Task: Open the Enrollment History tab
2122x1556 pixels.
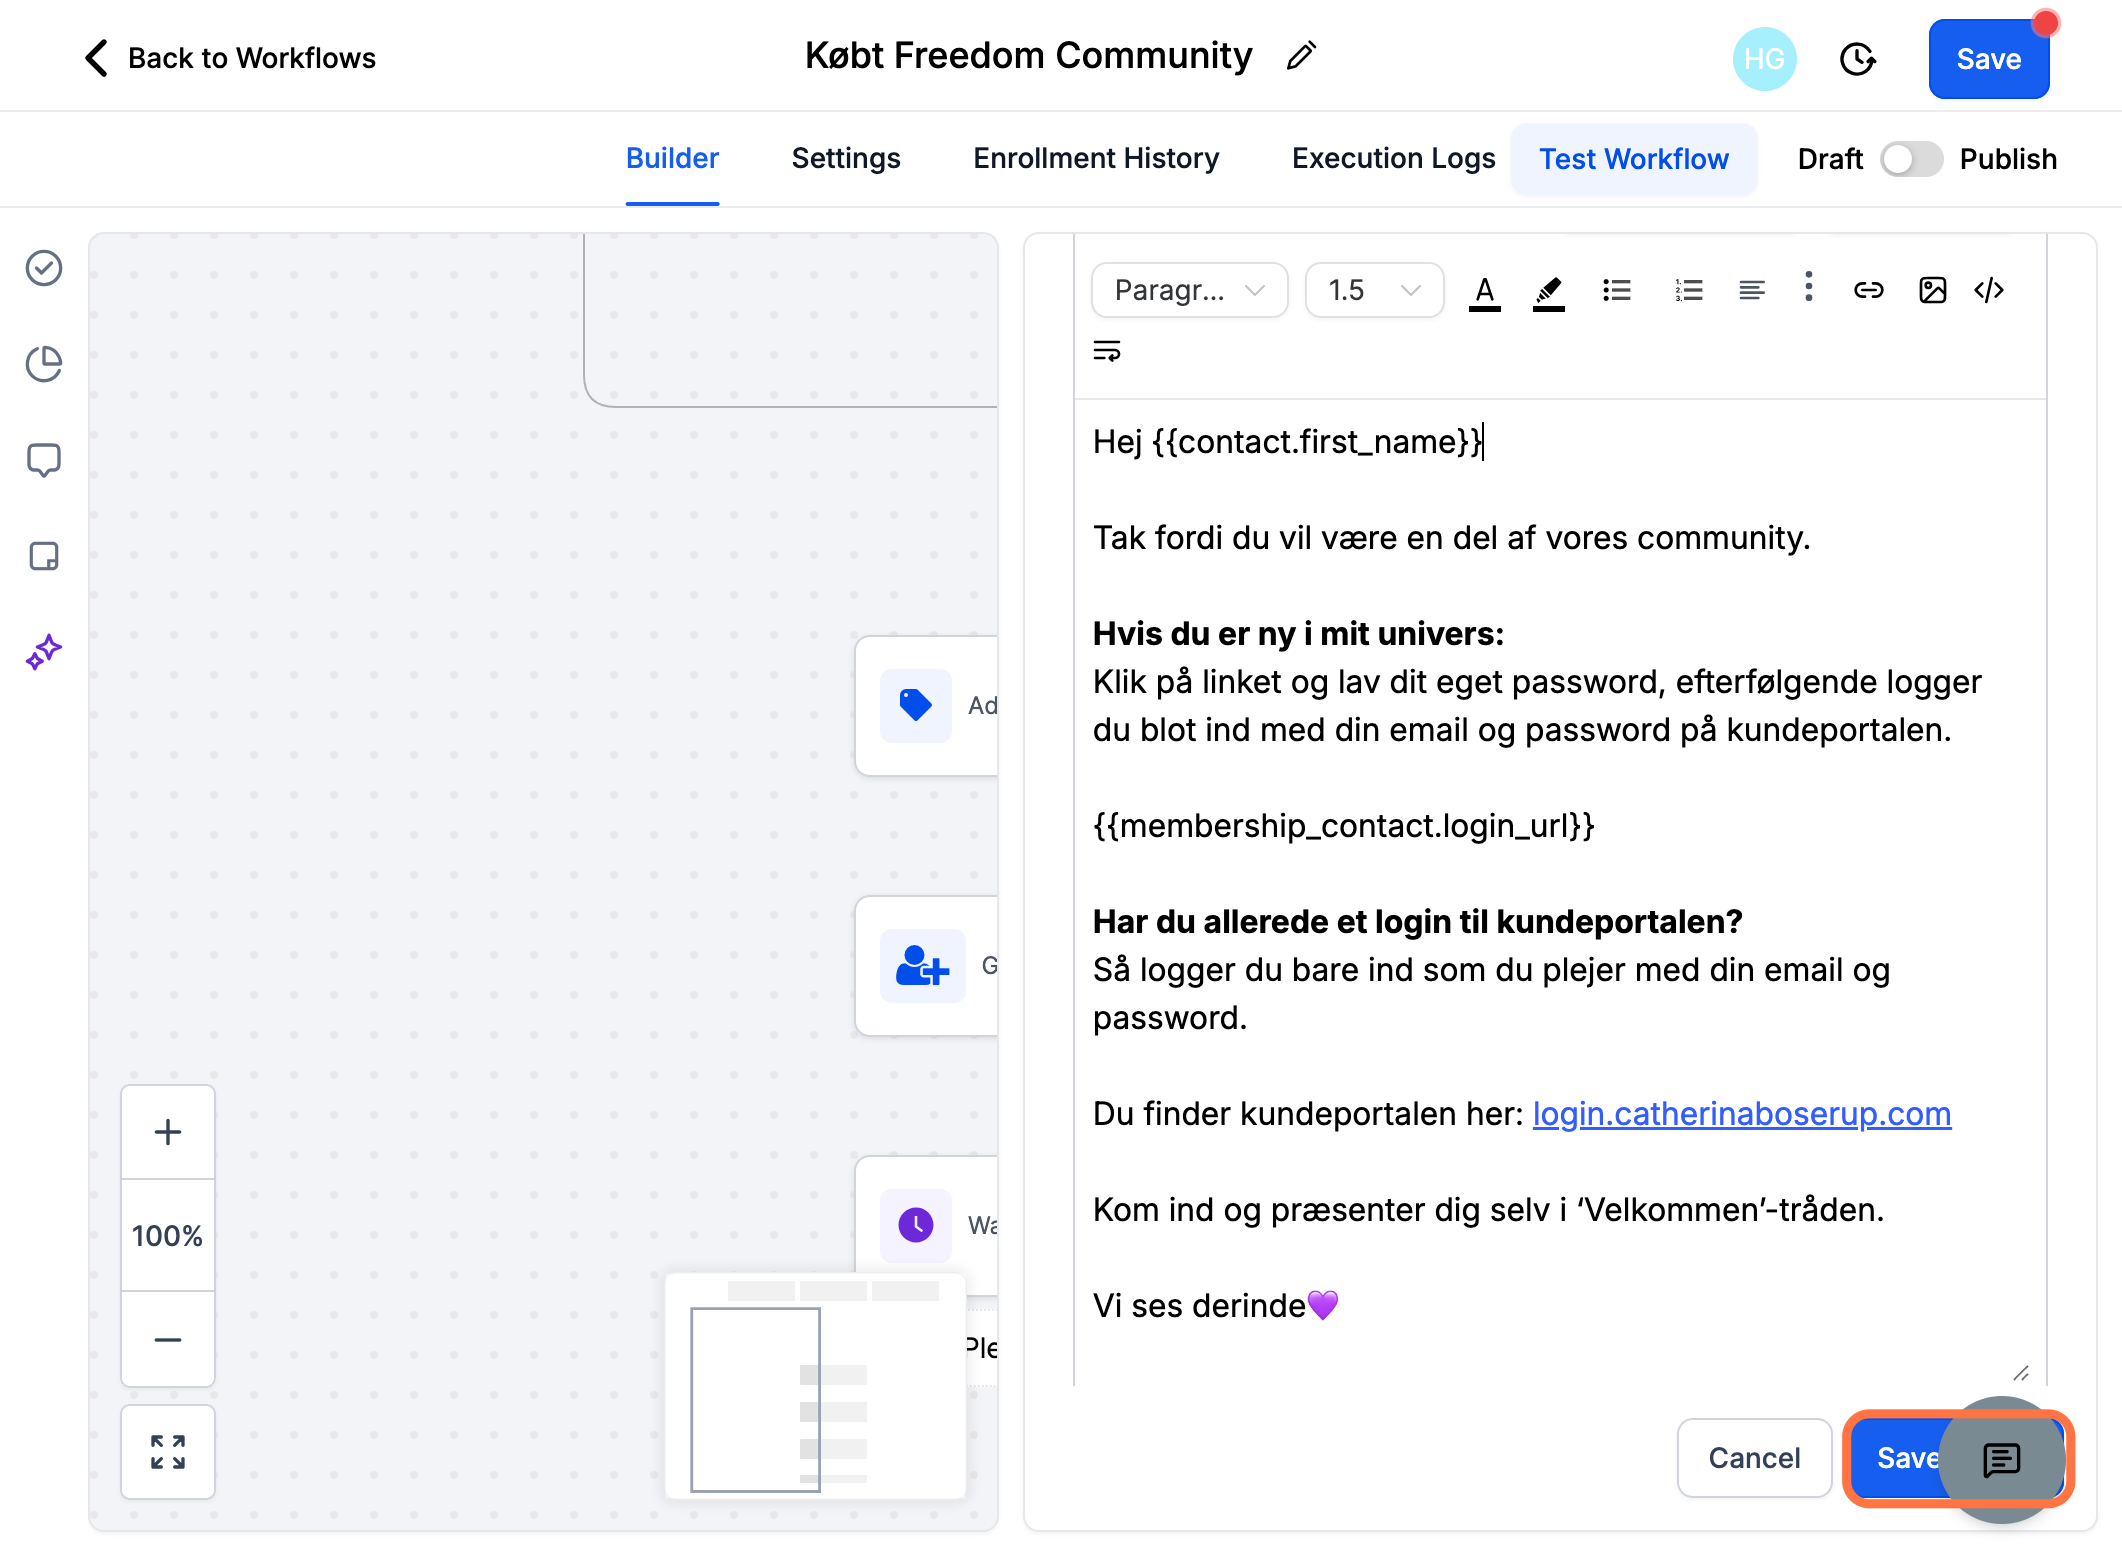Action: 1096,158
